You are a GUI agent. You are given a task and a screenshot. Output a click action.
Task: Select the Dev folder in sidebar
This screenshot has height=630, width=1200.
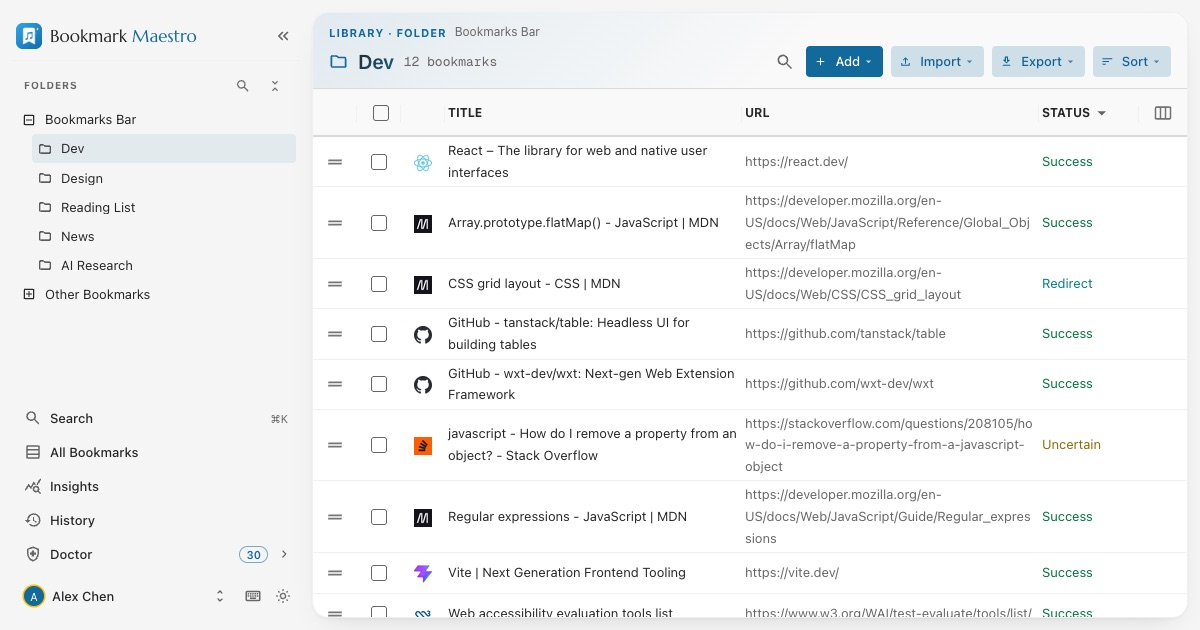[164, 148]
